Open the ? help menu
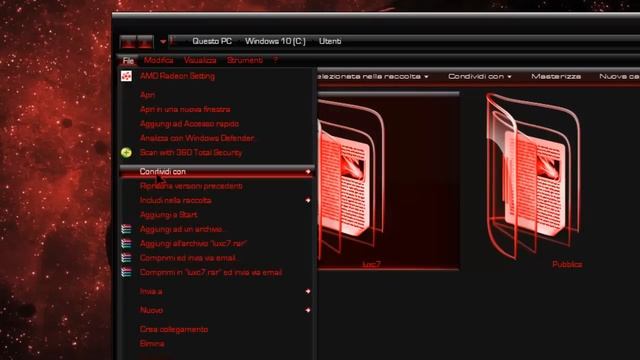This screenshot has height=360, width=640. (x=276, y=60)
